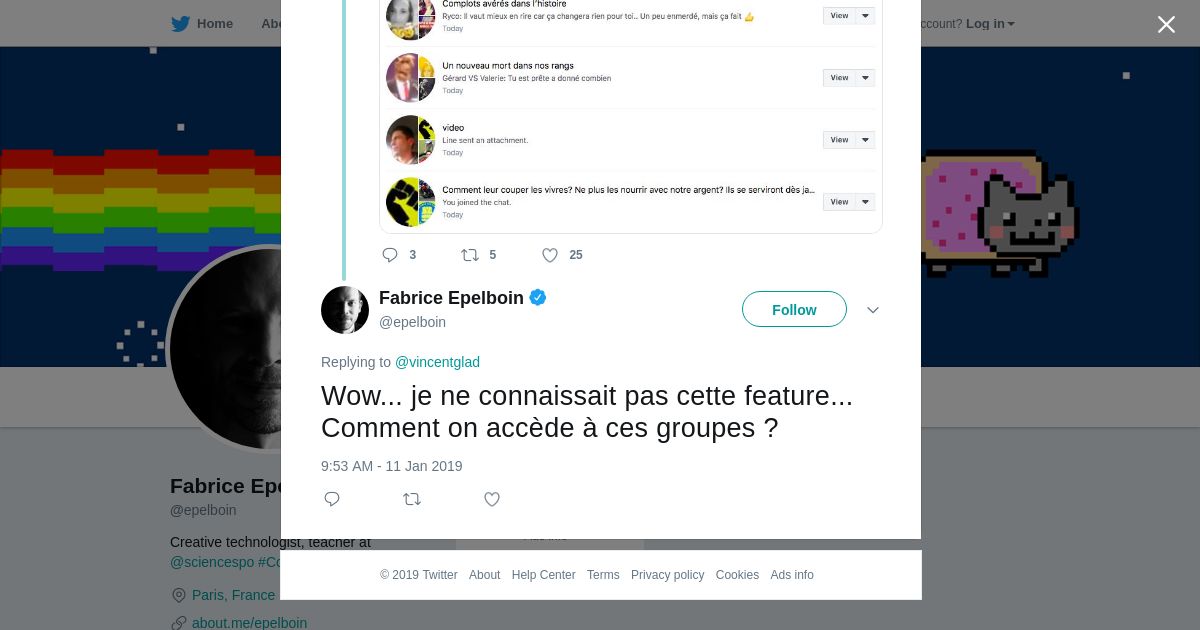
Task: Click the Paris, France location link
Action: click(233, 595)
